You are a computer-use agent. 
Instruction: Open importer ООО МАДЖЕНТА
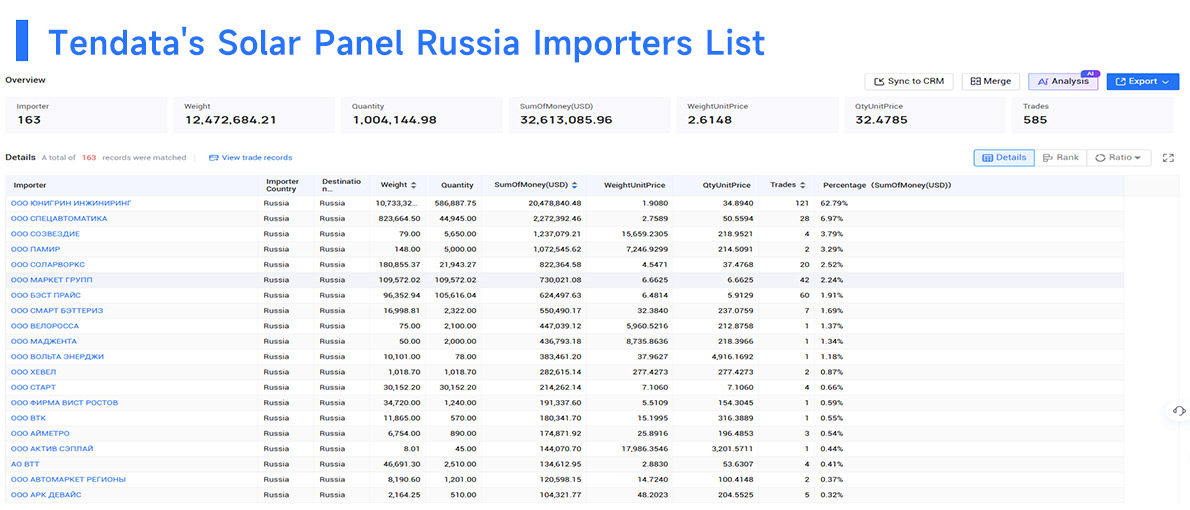point(43,342)
